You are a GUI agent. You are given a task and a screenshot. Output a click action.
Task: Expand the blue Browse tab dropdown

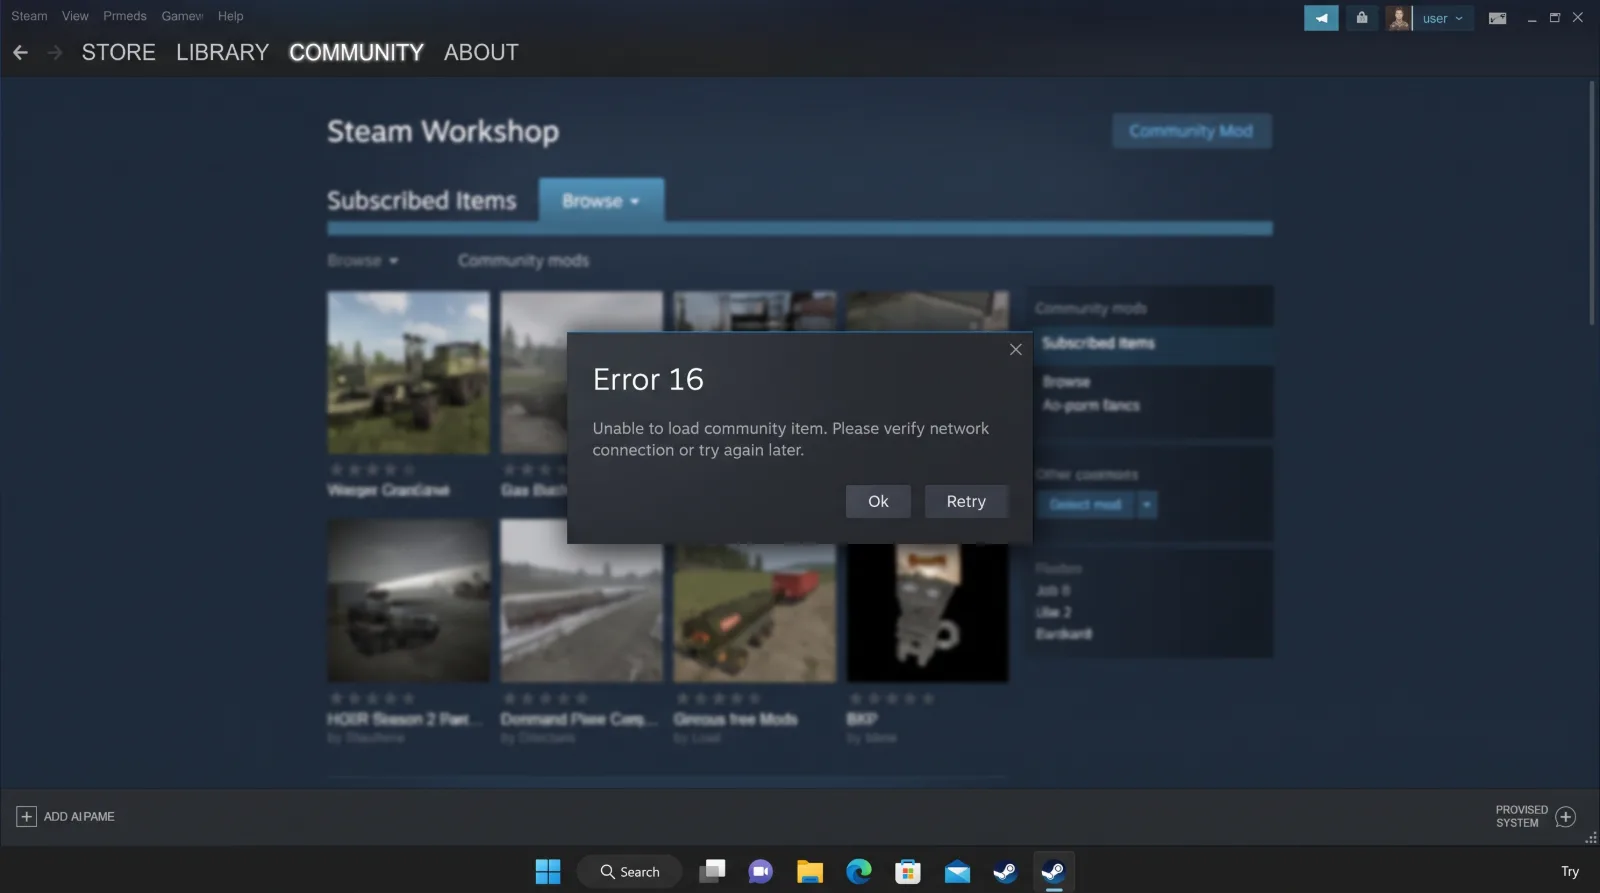(601, 201)
